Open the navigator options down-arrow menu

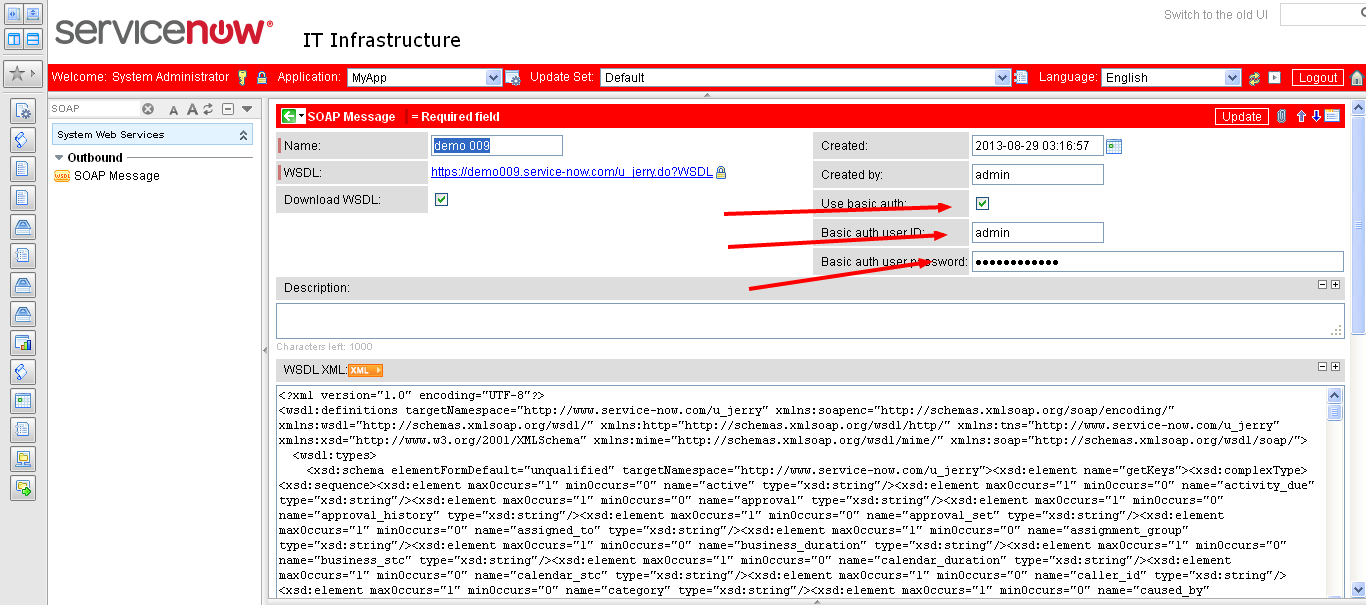pyautogui.click(x=247, y=109)
